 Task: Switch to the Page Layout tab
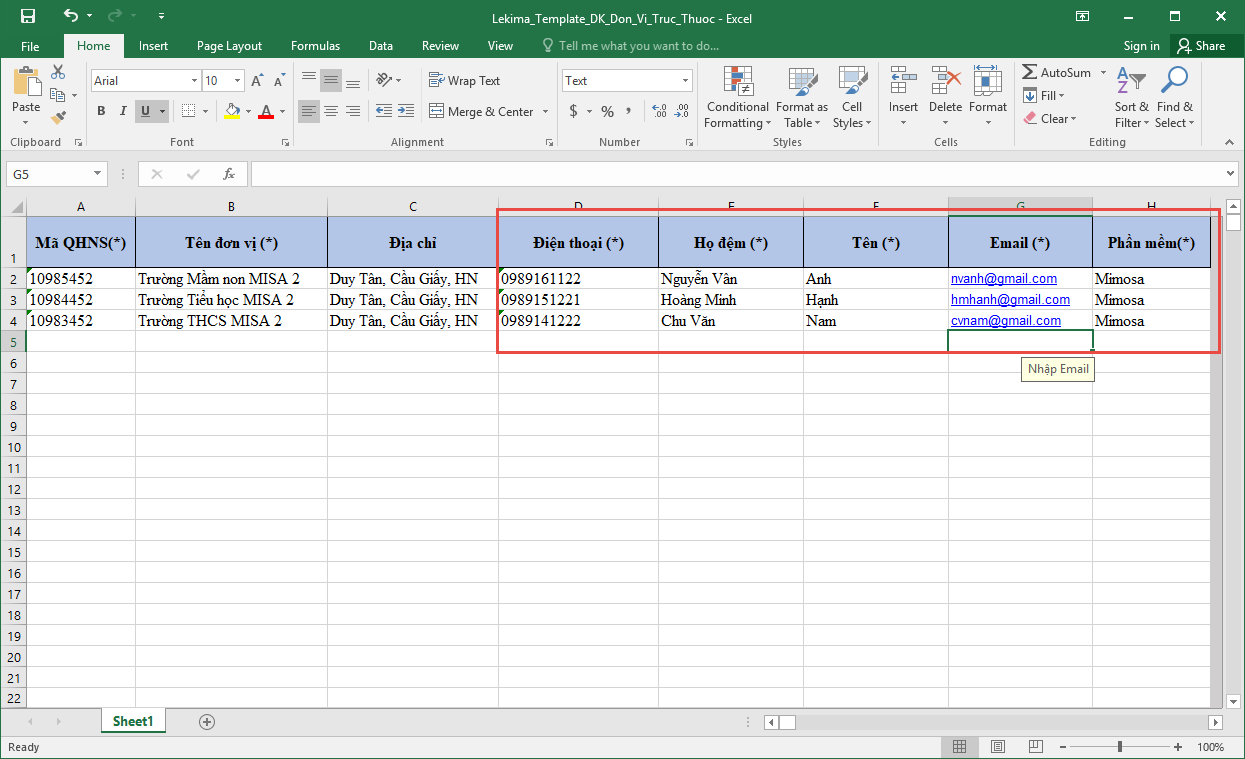point(229,46)
